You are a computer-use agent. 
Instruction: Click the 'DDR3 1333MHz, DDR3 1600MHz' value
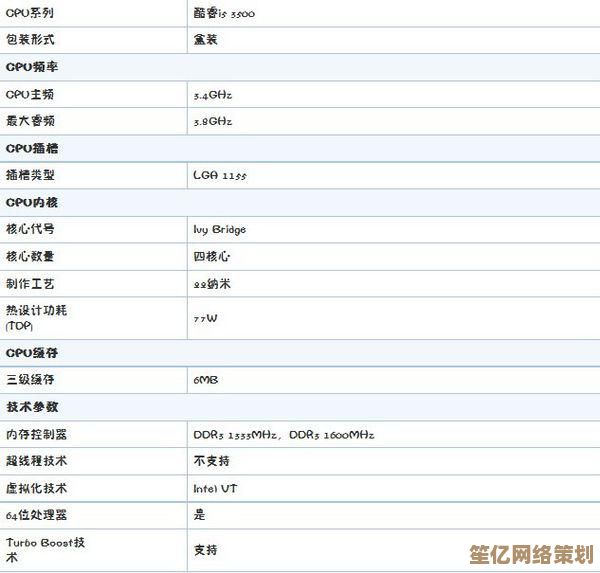point(284,435)
